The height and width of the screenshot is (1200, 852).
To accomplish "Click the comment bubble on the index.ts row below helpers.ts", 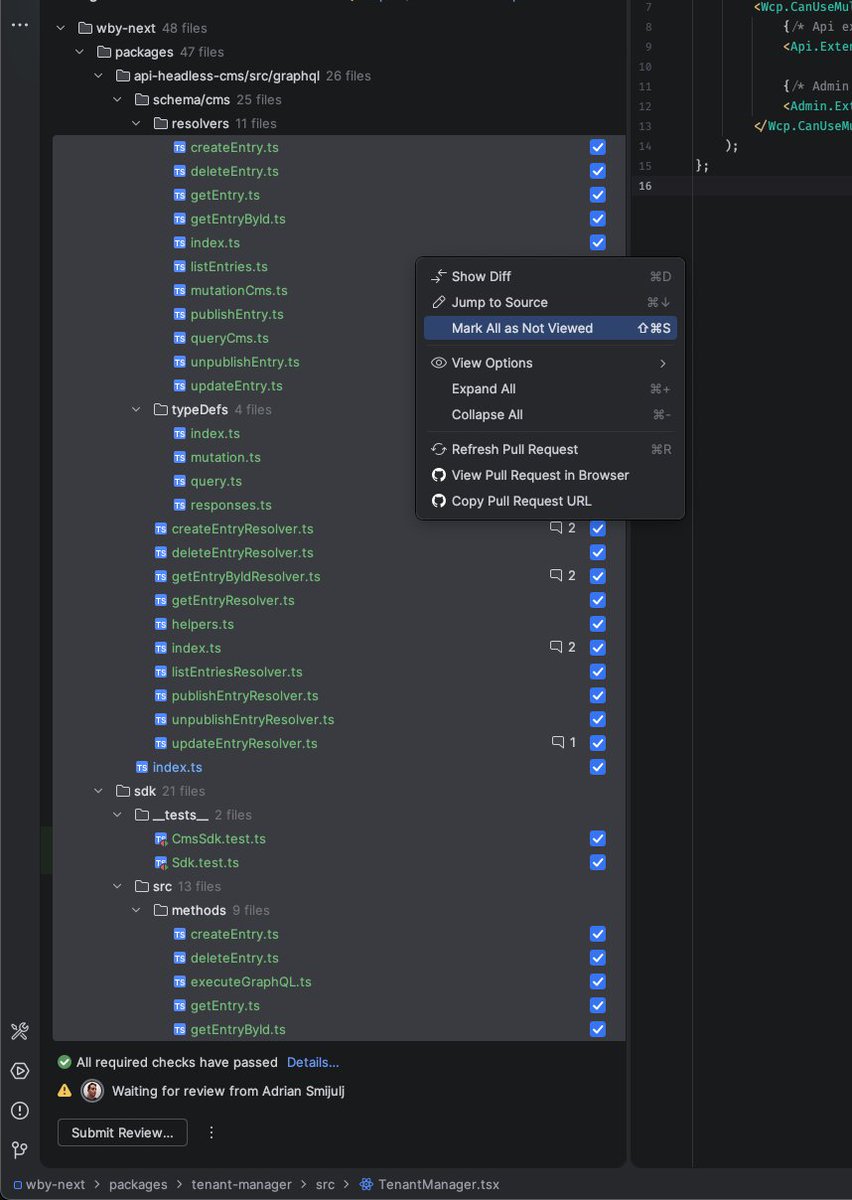I will point(556,648).
